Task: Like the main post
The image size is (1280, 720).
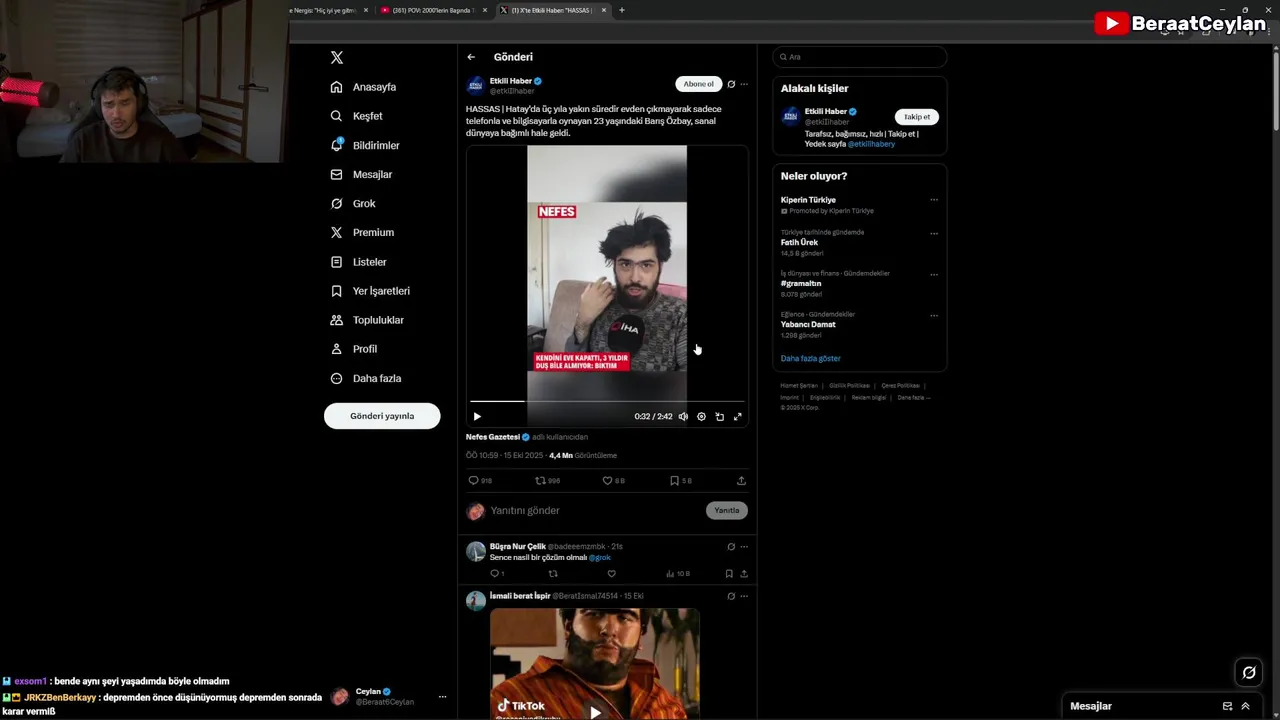Action: pyautogui.click(x=607, y=481)
